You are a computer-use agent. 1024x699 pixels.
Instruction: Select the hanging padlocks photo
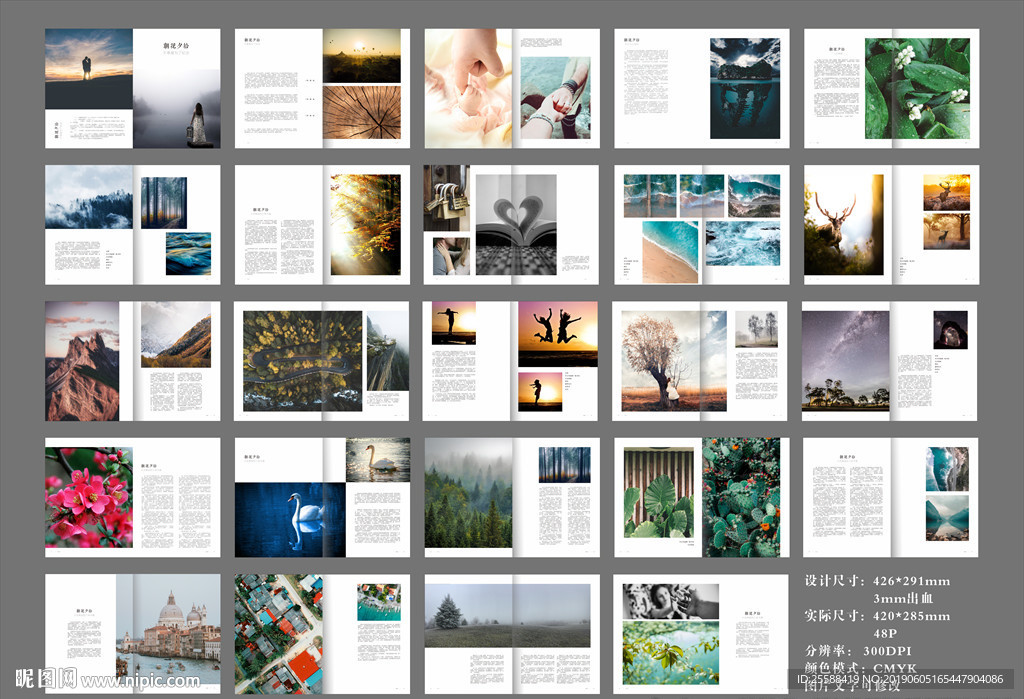click(x=447, y=198)
